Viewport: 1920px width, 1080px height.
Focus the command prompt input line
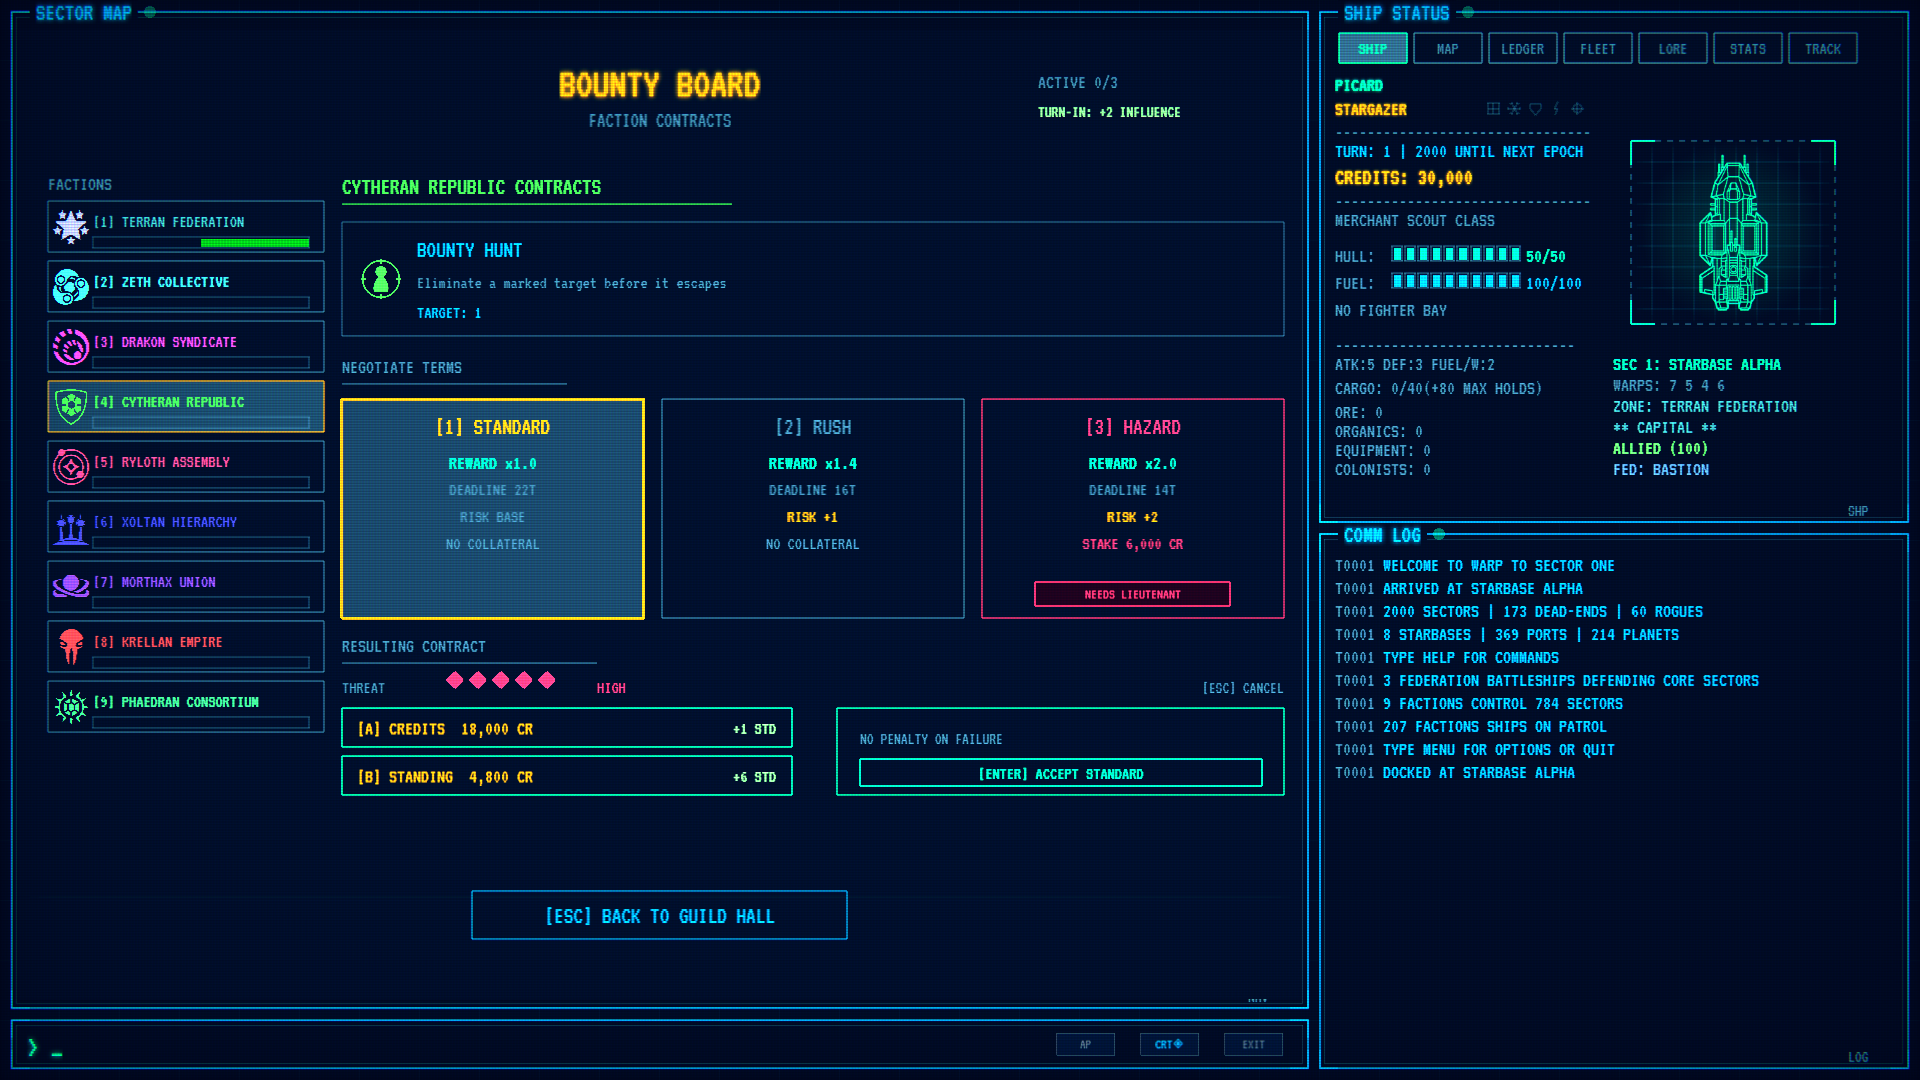click(x=540, y=1047)
